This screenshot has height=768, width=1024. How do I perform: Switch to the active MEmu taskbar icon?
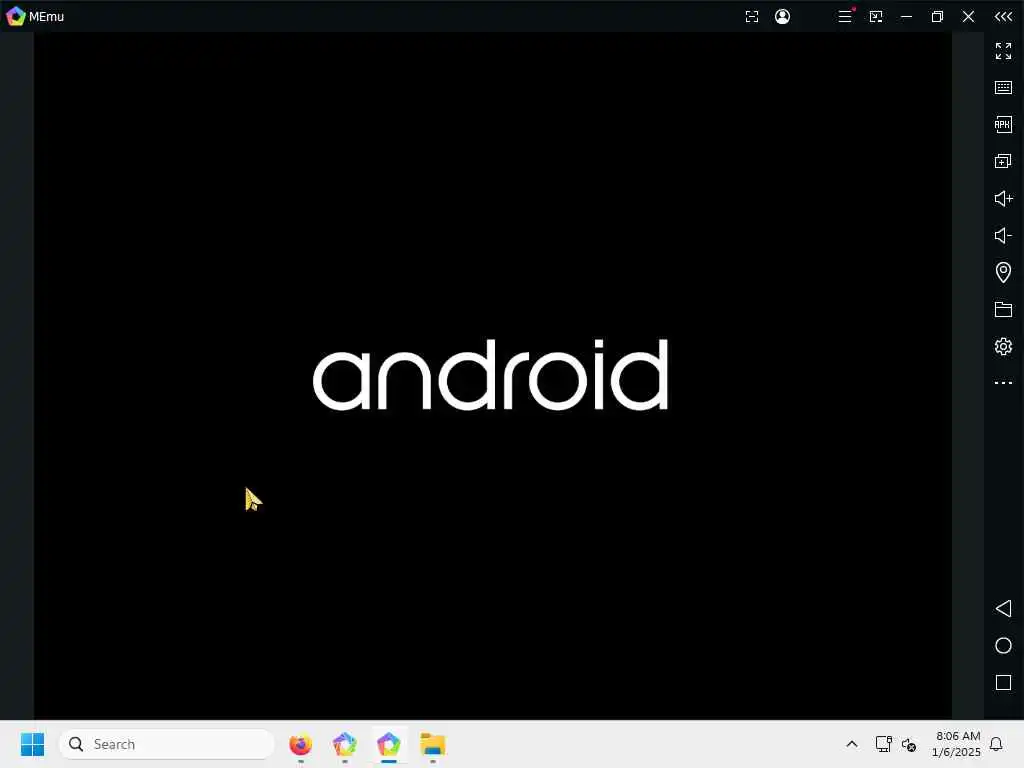[x=389, y=744]
